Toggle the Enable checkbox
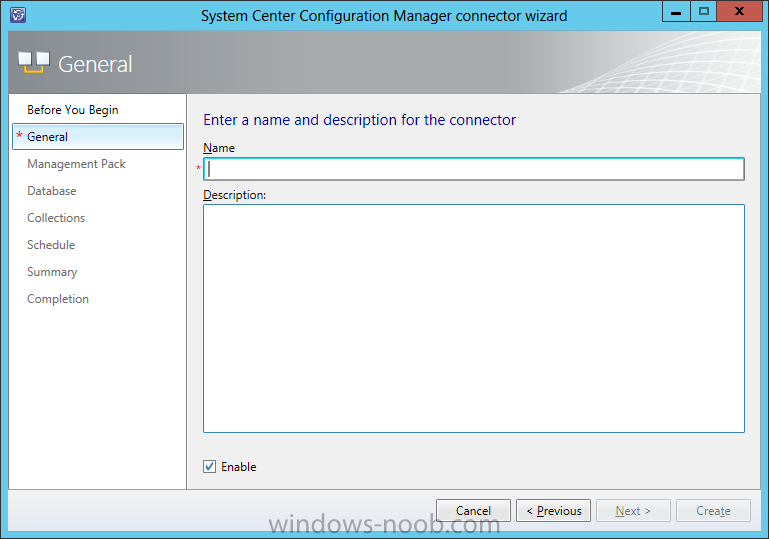The height and width of the screenshot is (539, 769). click(209, 466)
